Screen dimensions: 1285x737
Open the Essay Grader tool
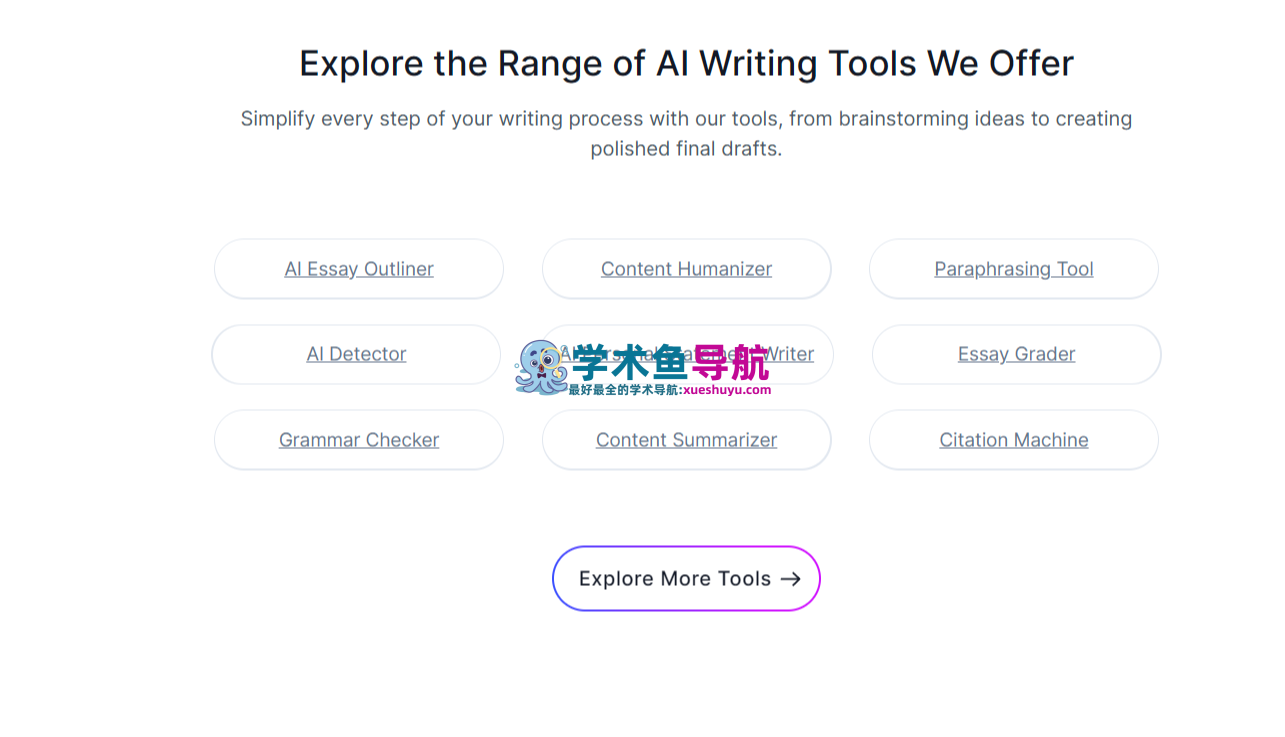1016,354
